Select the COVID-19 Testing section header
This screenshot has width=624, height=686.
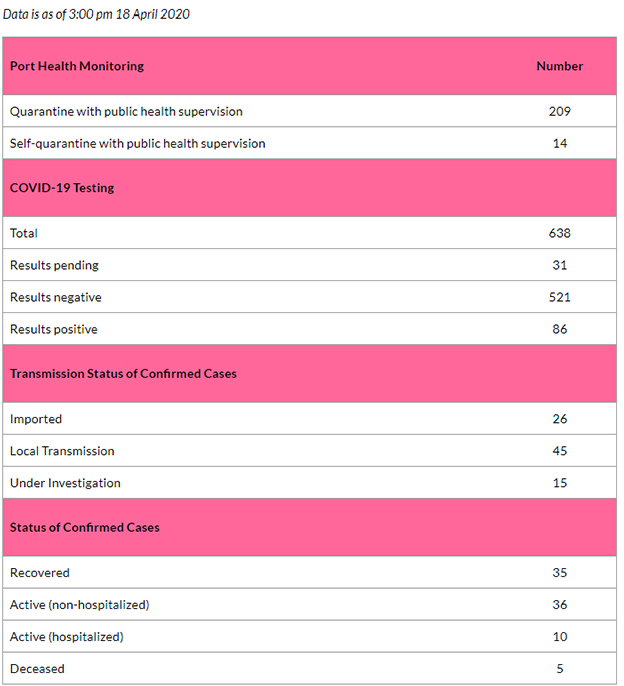[62, 188]
